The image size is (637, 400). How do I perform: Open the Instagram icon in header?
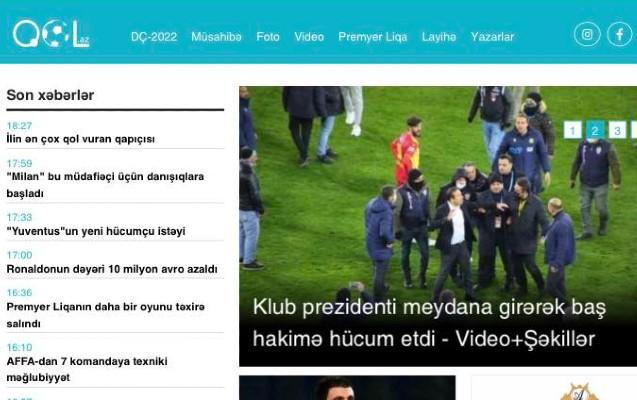coord(587,35)
